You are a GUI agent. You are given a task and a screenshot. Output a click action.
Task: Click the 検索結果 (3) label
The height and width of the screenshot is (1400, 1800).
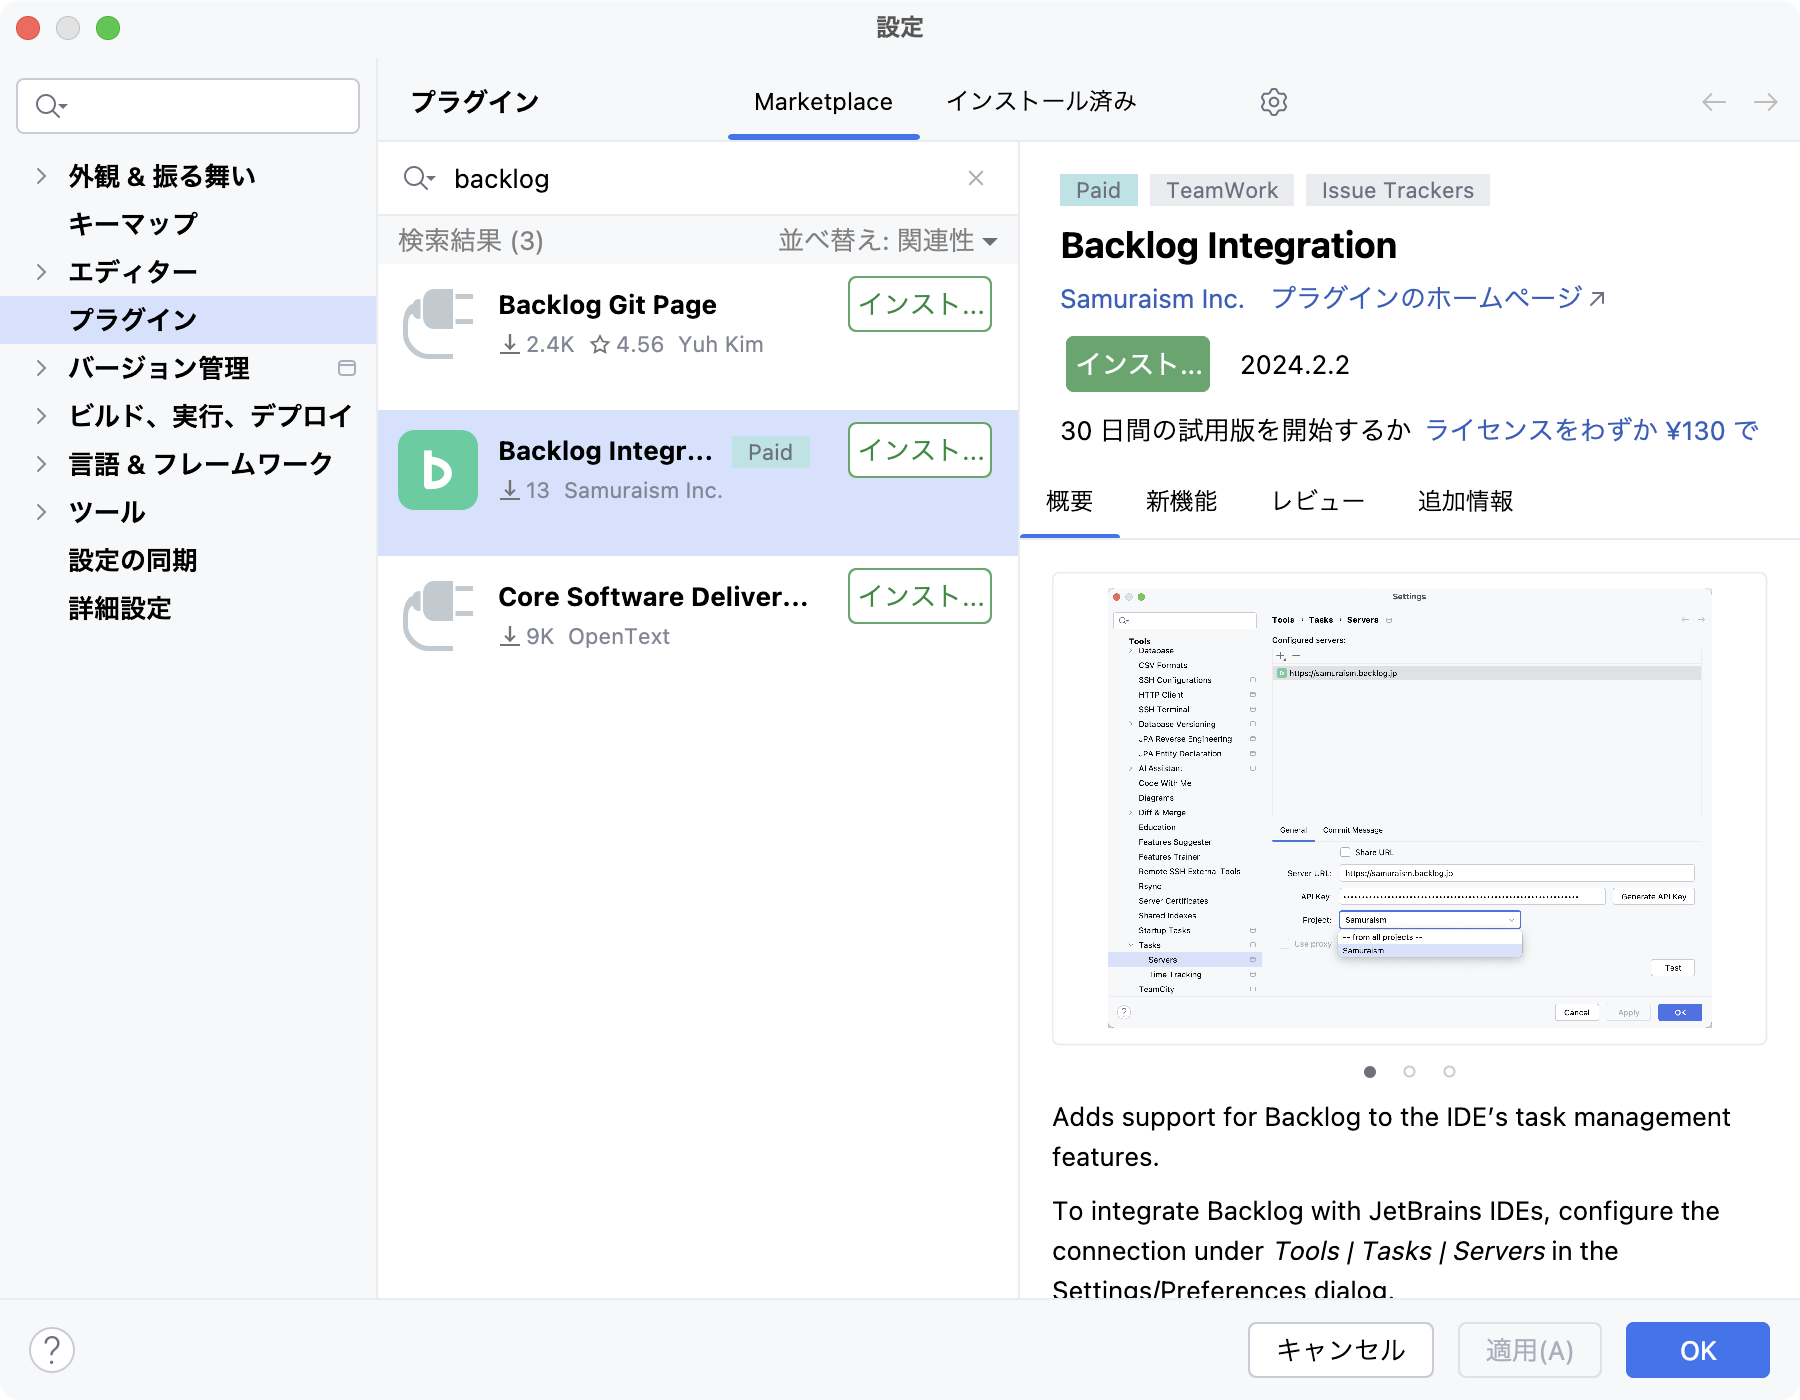pyautogui.click(x=471, y=241)
